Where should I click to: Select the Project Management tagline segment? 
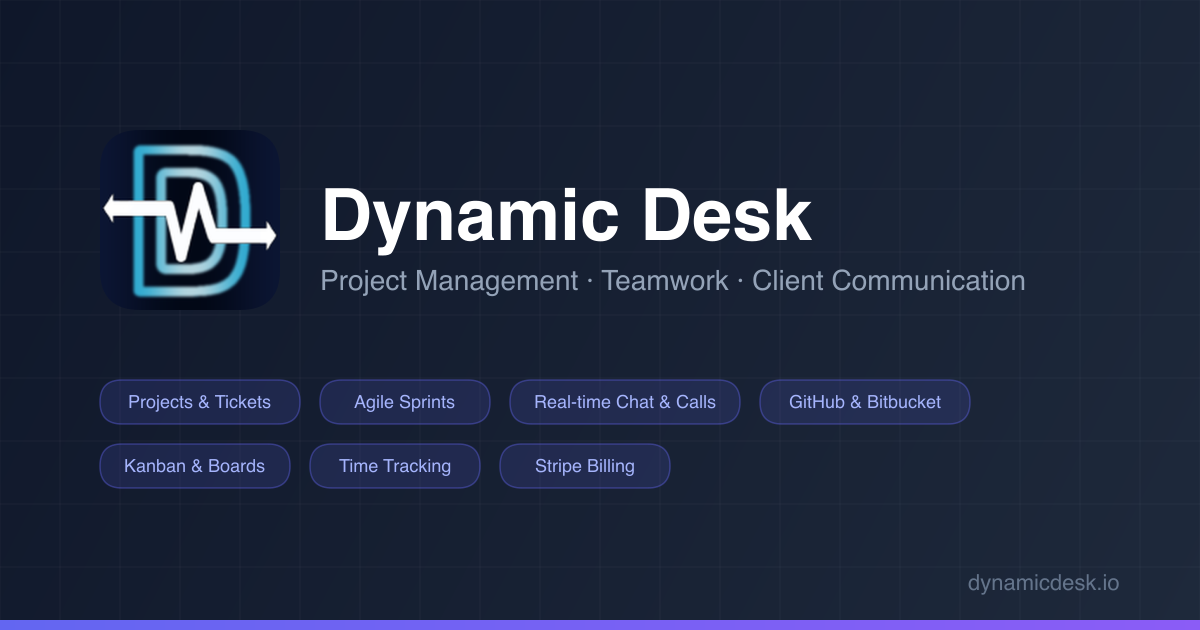(449, 281)
